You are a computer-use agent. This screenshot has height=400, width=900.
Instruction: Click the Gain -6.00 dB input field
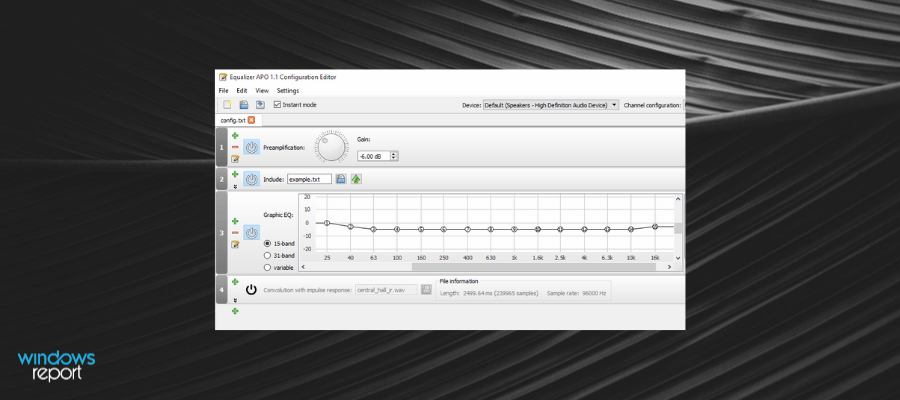[373, 156]
